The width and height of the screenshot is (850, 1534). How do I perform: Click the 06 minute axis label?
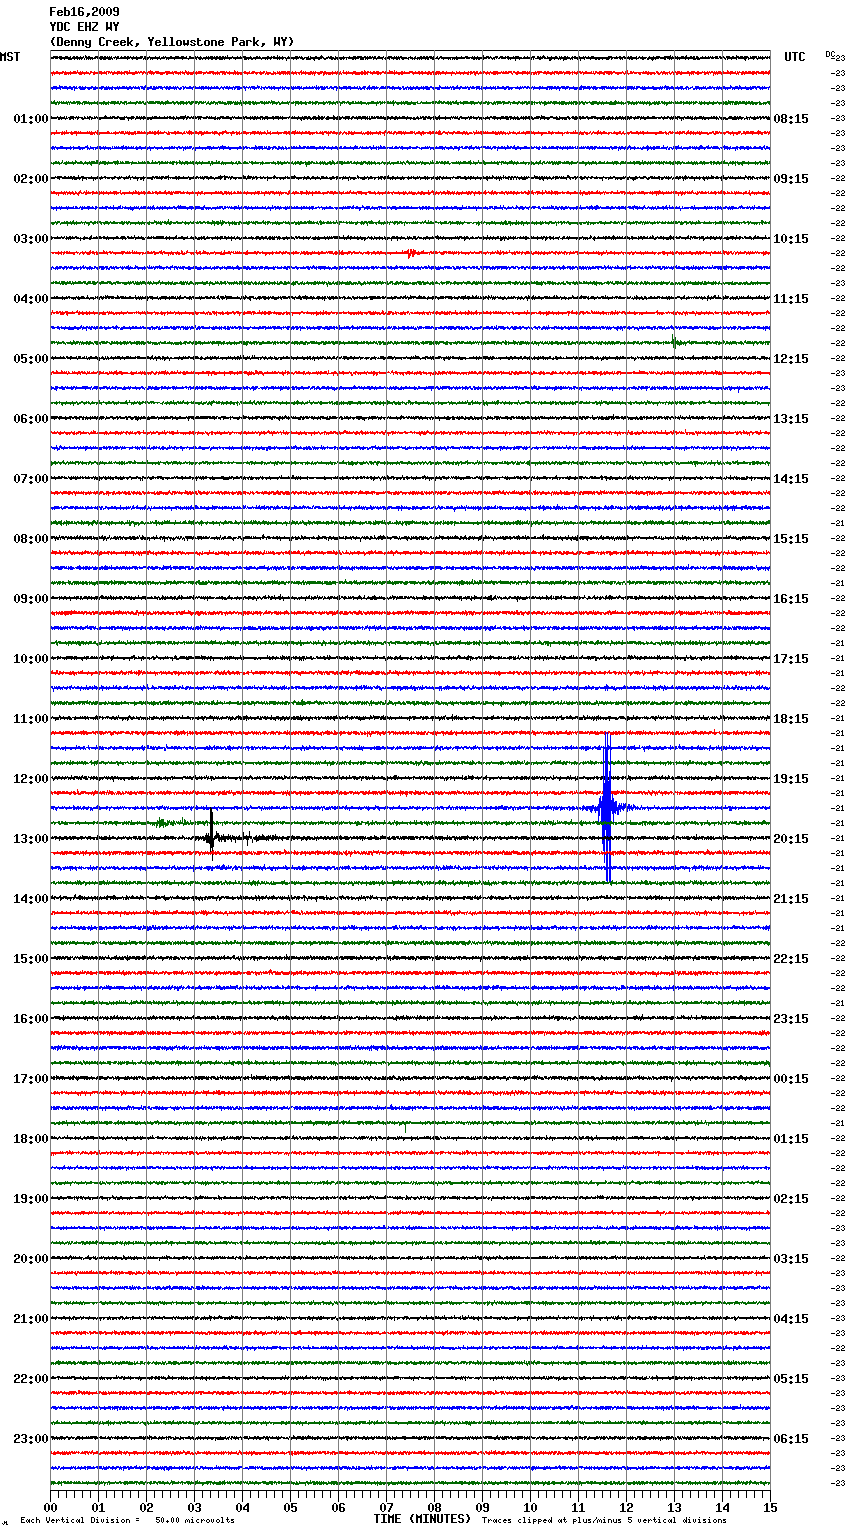338,1508
